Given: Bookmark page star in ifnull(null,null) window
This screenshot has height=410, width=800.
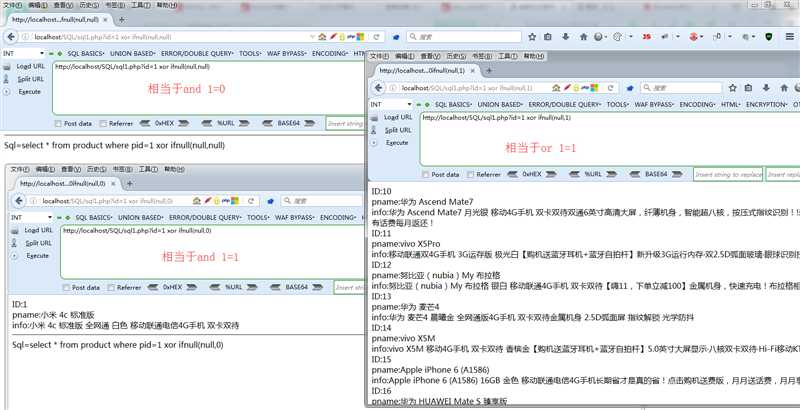Looking at the screenshot, I should (532, 37).
